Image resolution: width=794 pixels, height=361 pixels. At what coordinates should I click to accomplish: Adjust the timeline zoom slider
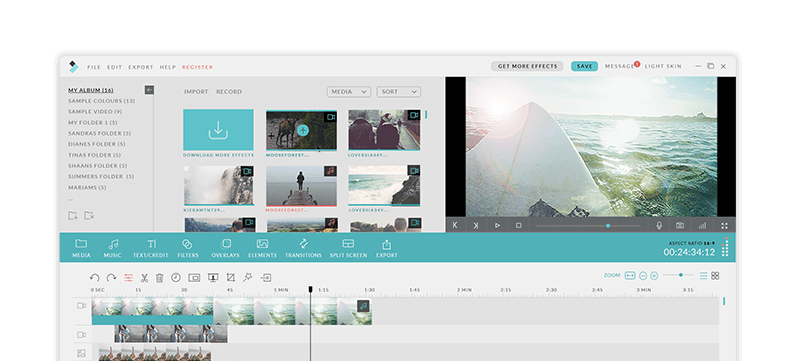point(679,275)
